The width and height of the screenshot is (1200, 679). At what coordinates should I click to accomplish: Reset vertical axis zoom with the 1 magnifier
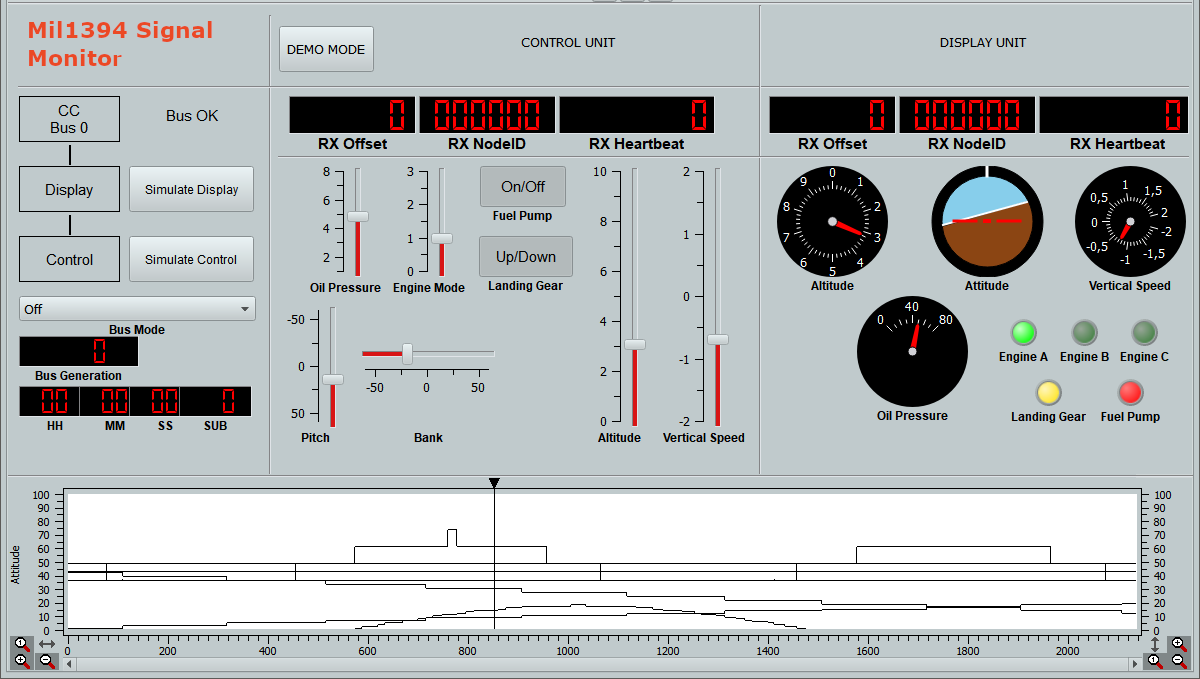(x=1155, y=661)
